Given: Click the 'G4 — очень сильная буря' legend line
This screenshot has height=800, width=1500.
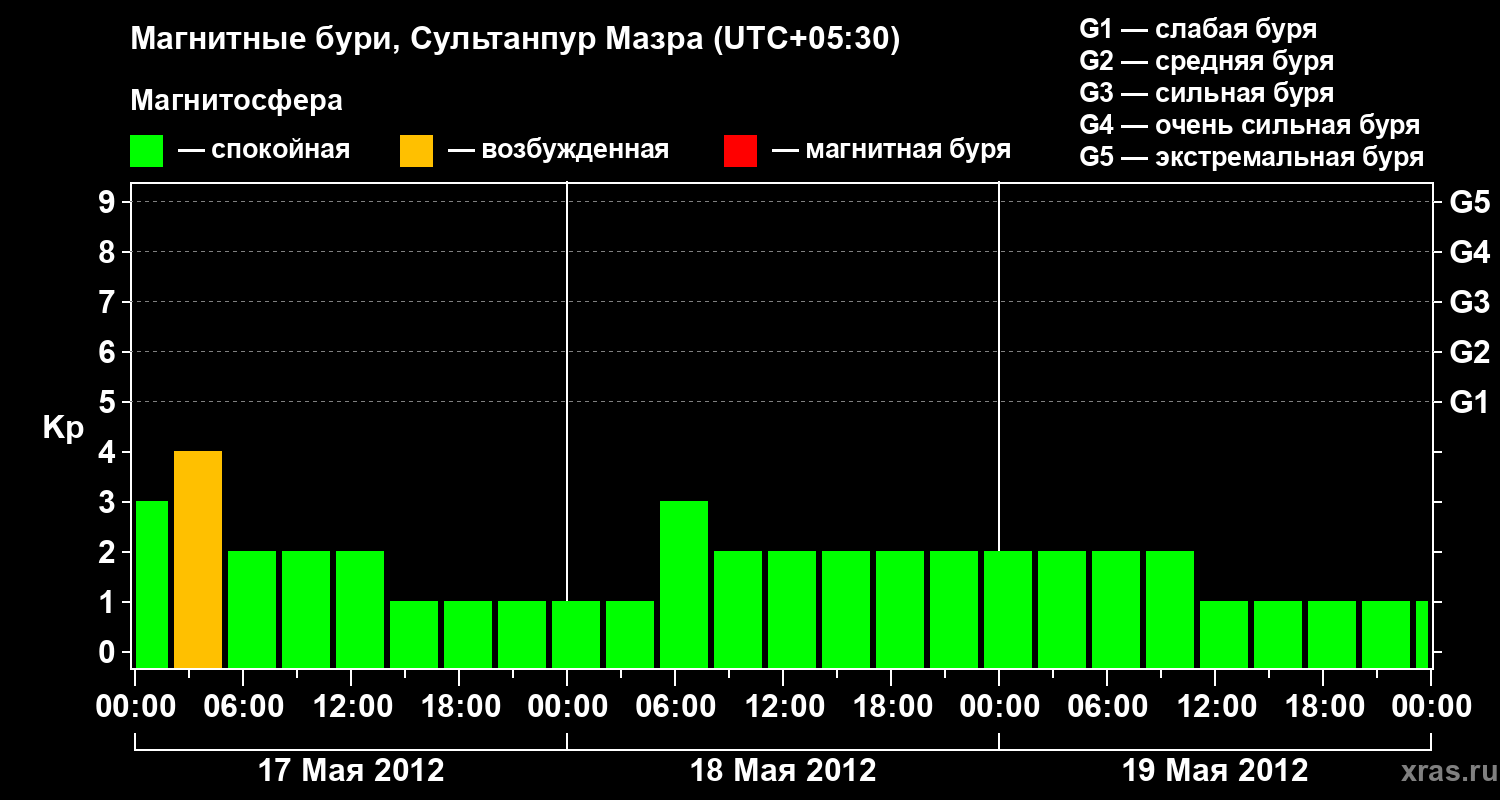Looking at the screenshot, I should coord(1250,125).
